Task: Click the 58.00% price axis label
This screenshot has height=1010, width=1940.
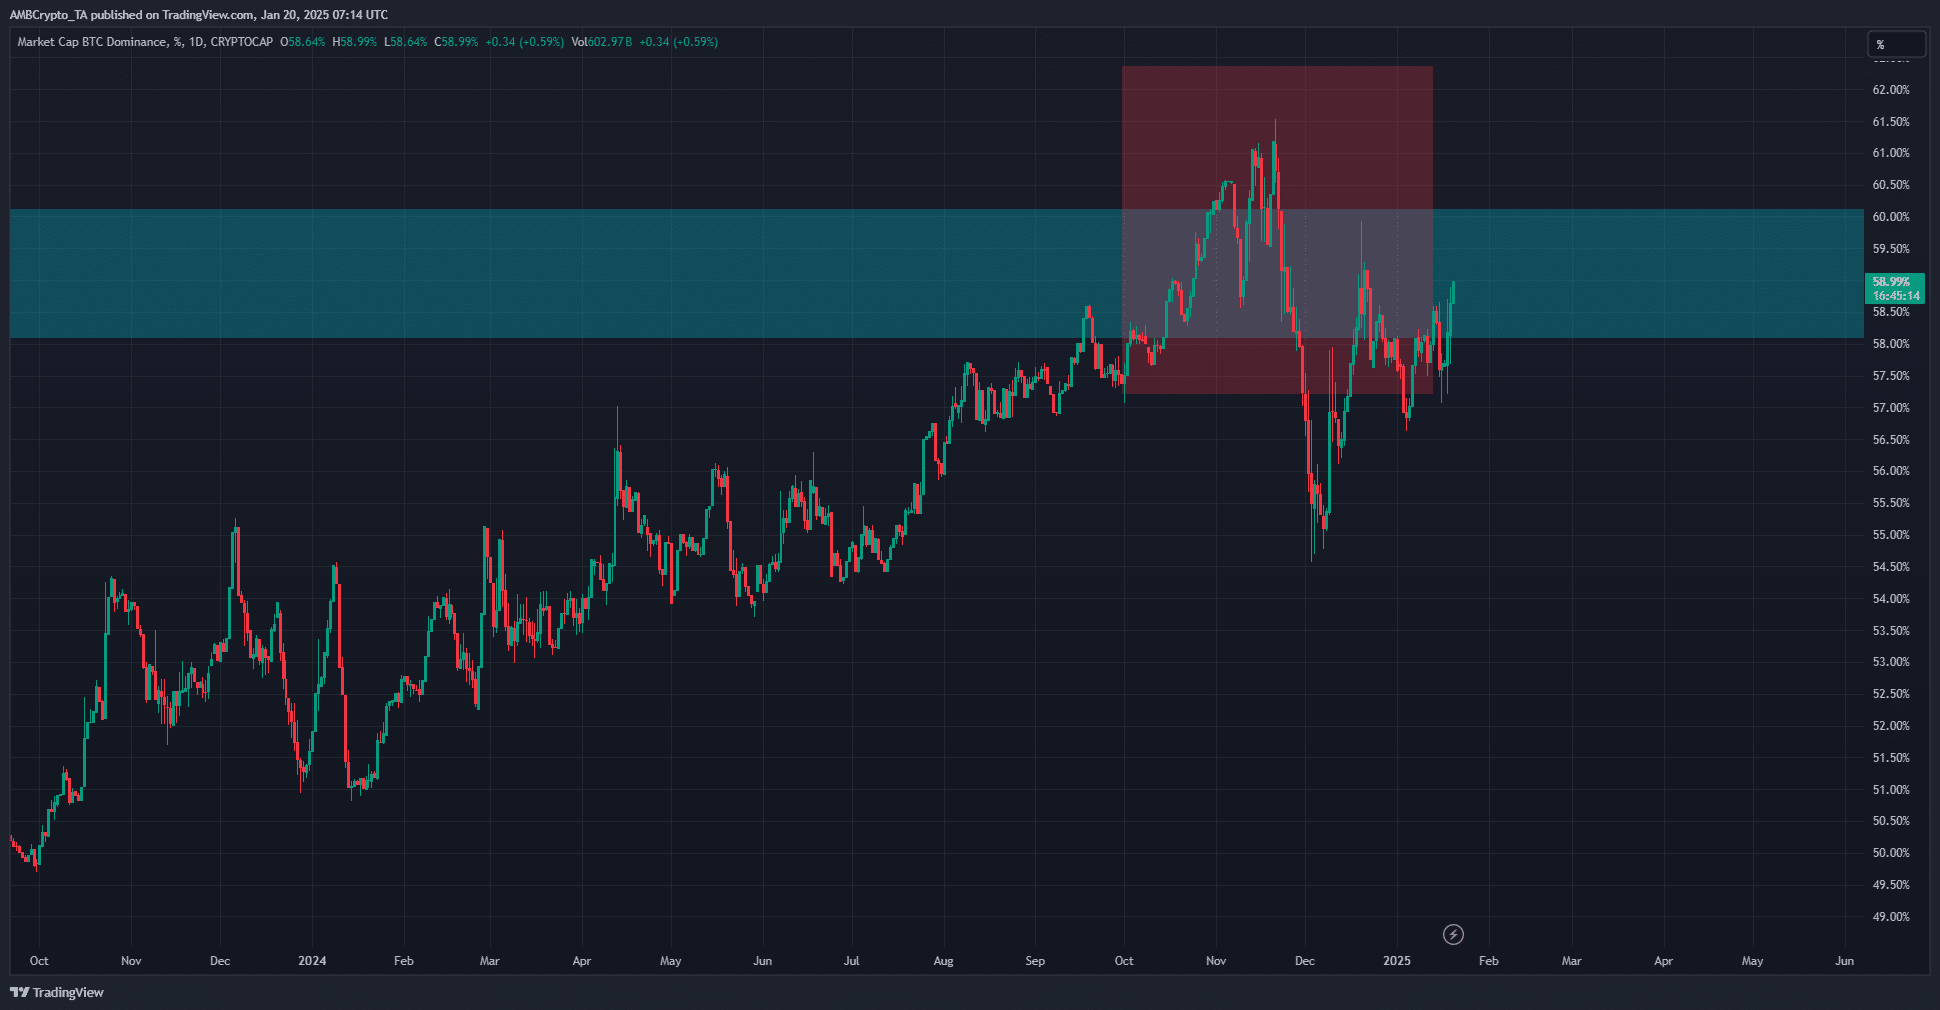Action: [x=1891, y=344]
